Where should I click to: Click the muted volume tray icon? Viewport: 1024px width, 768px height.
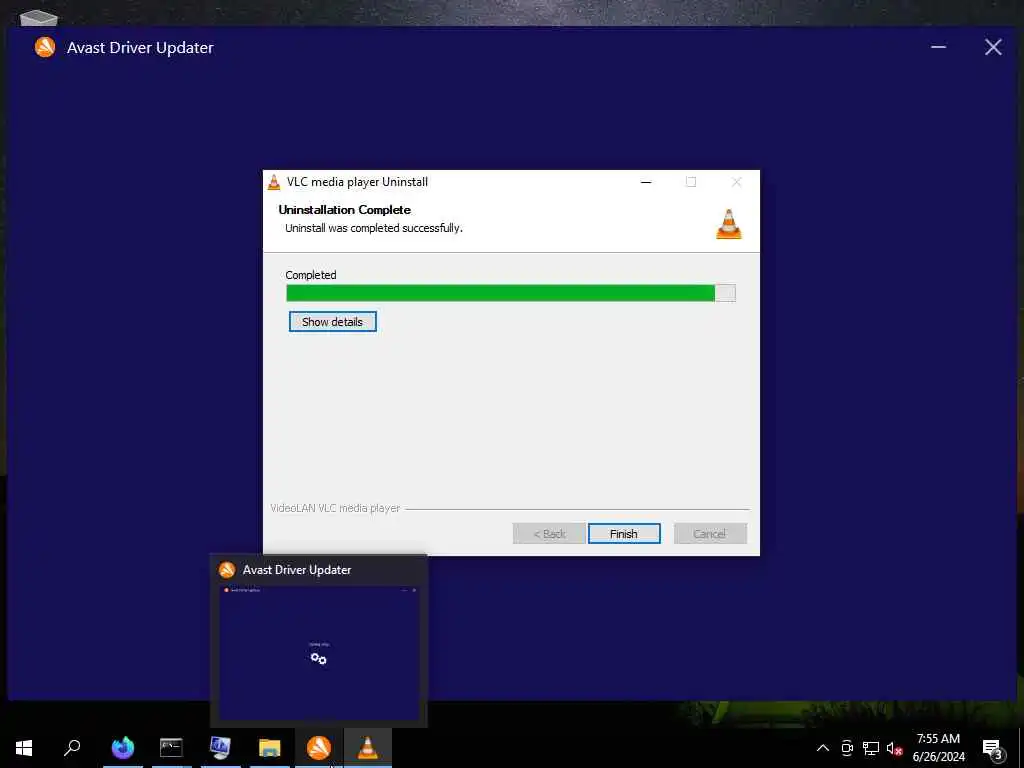pyautogui.click(x=894, y=748)
